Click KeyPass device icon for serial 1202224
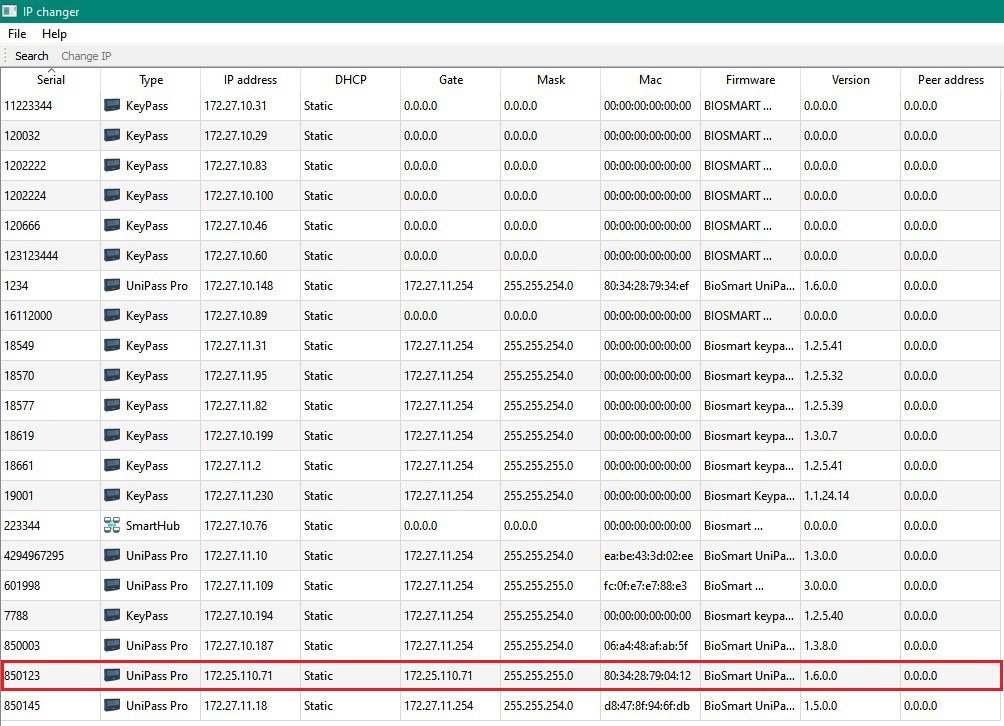The image size is (1004, 726). tap(112, 195)
